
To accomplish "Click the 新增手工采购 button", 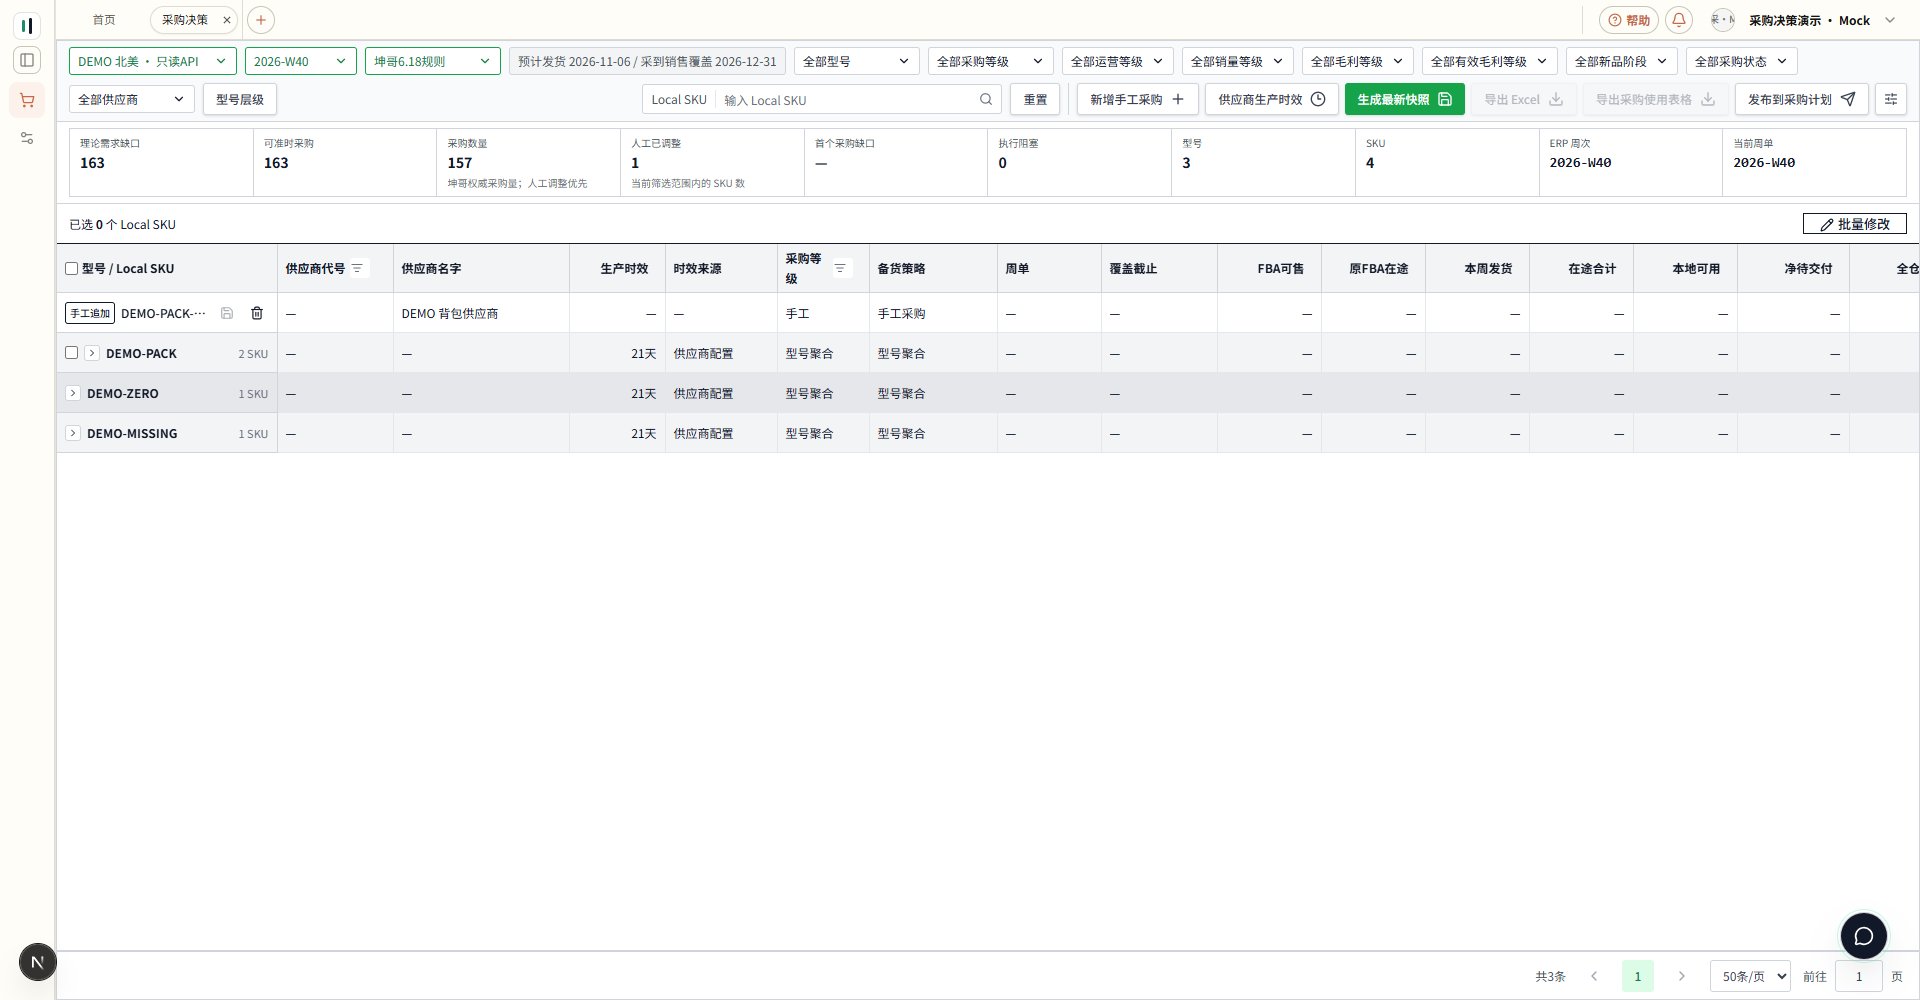I will (x=1137, y=99).
